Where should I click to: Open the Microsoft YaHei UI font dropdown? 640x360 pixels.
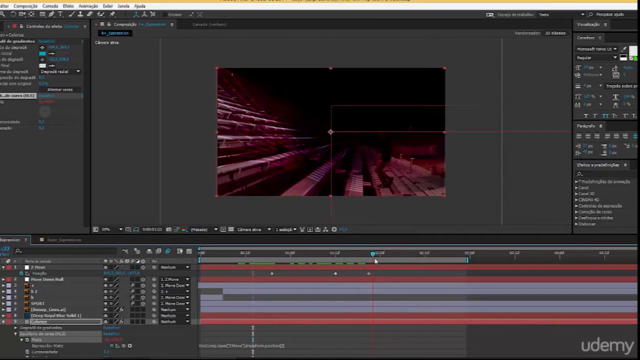click(x=596, y=49)
